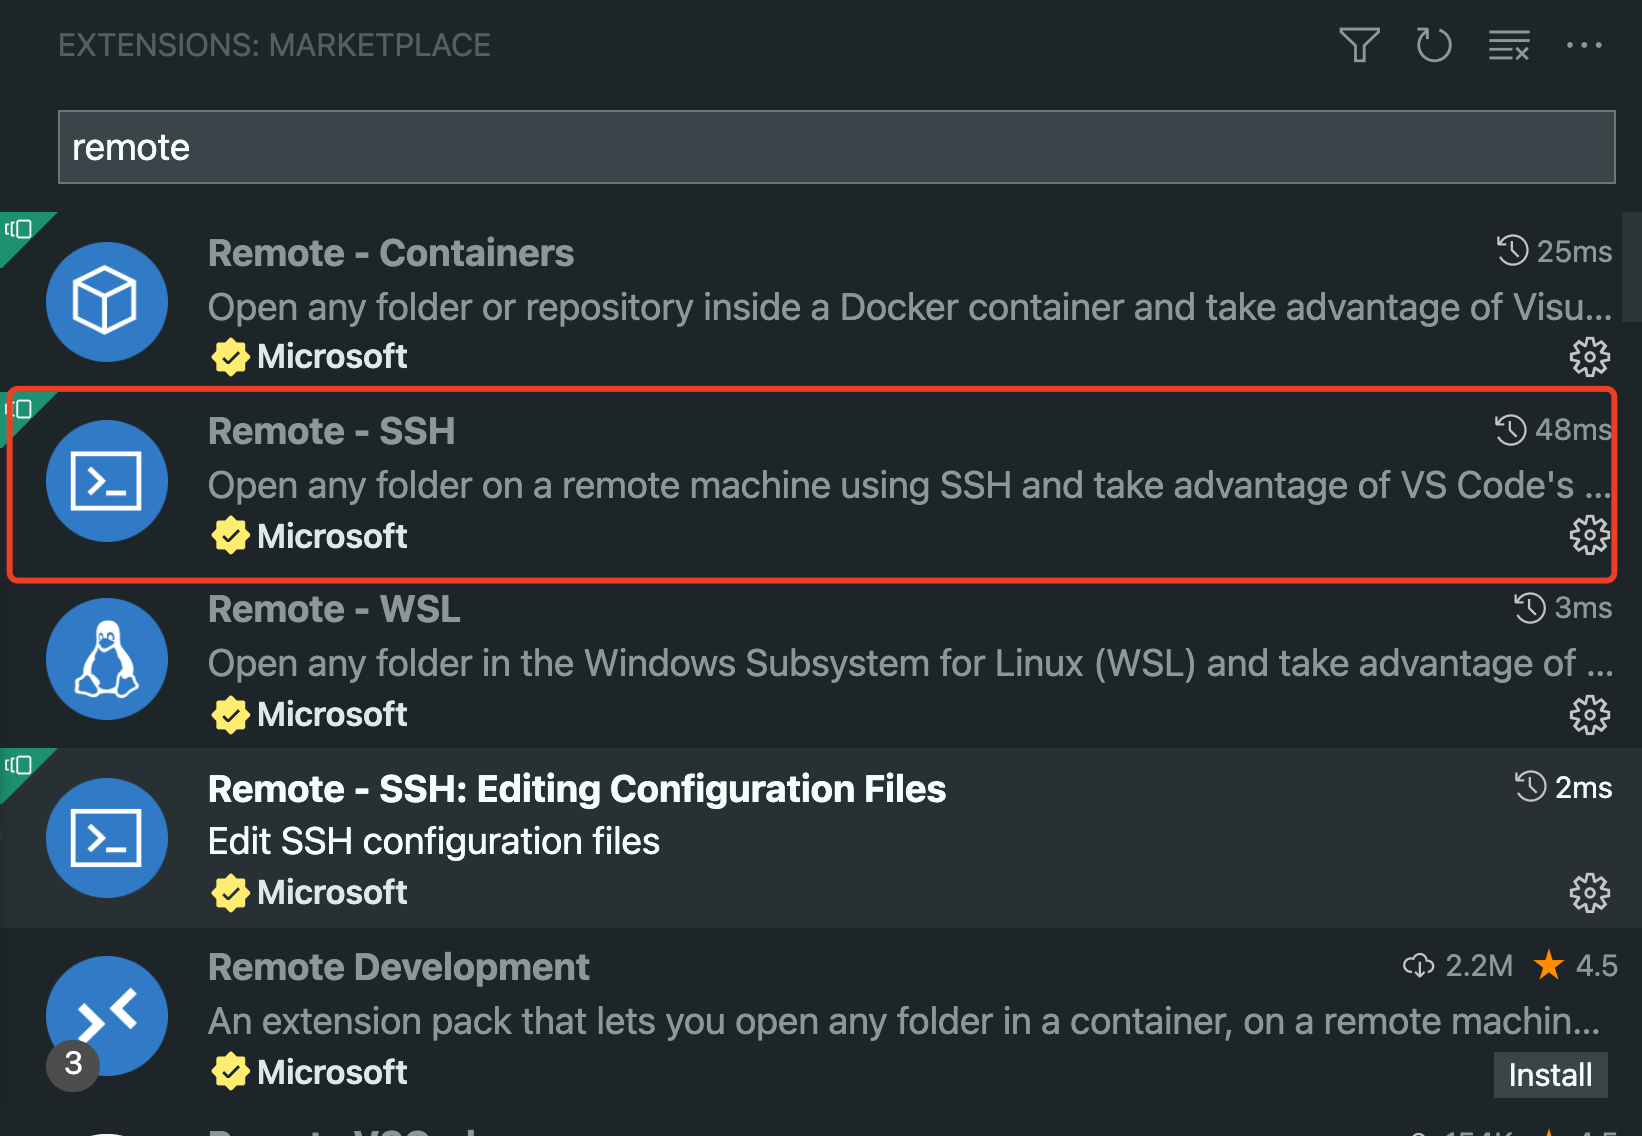Click the extensions list scrollbar thumb

1631,266
